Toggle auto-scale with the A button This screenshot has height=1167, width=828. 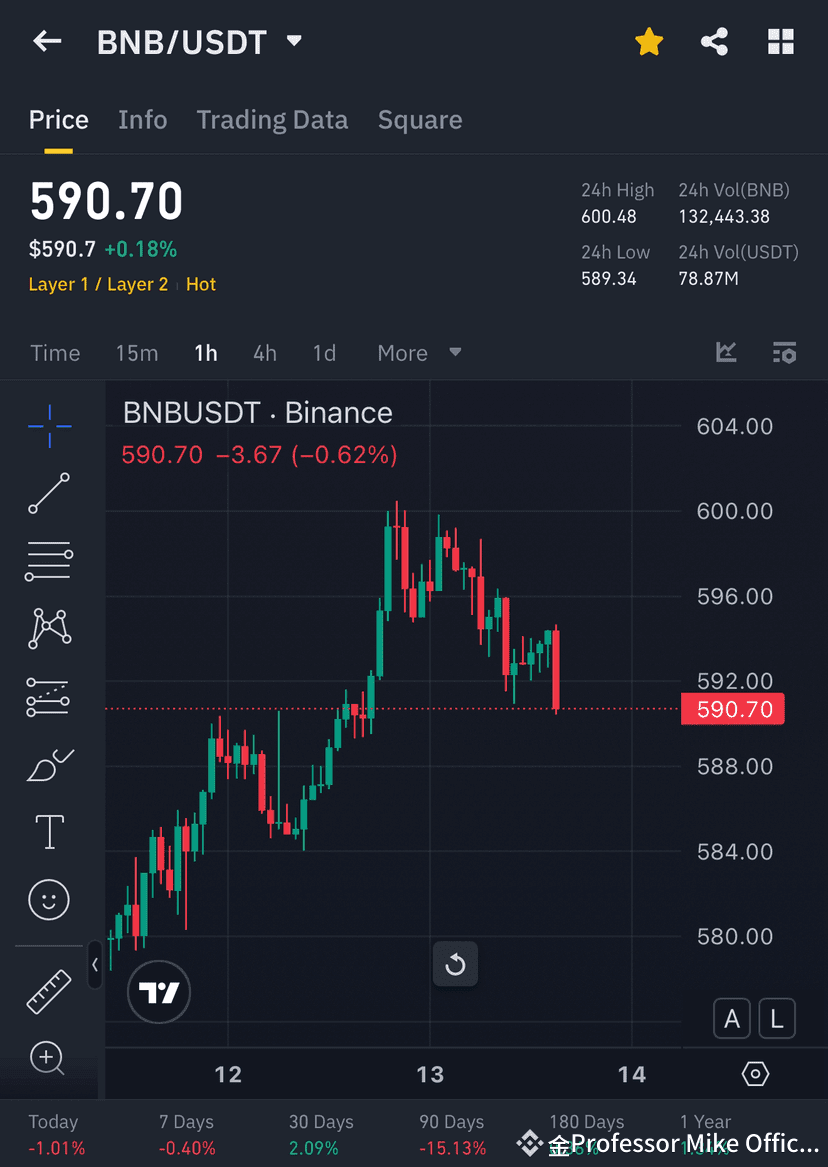pos(731,1018)
